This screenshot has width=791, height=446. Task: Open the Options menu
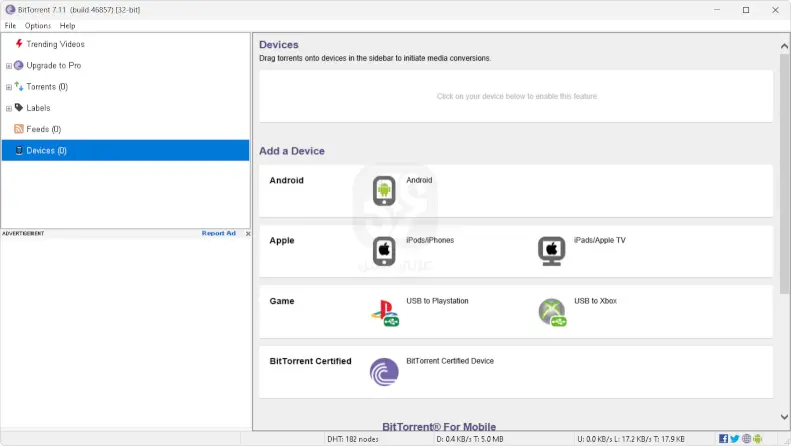coord(38,25)
